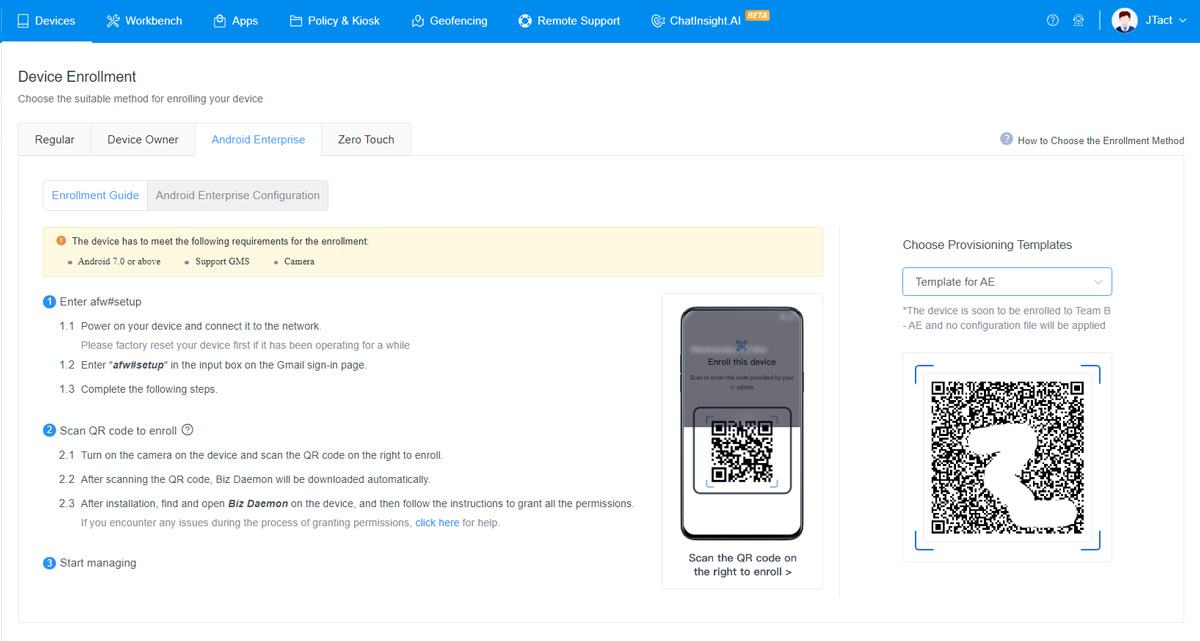Click the large enrollment QR code
The image size is (1200, 641).
tap(1007, 457)
